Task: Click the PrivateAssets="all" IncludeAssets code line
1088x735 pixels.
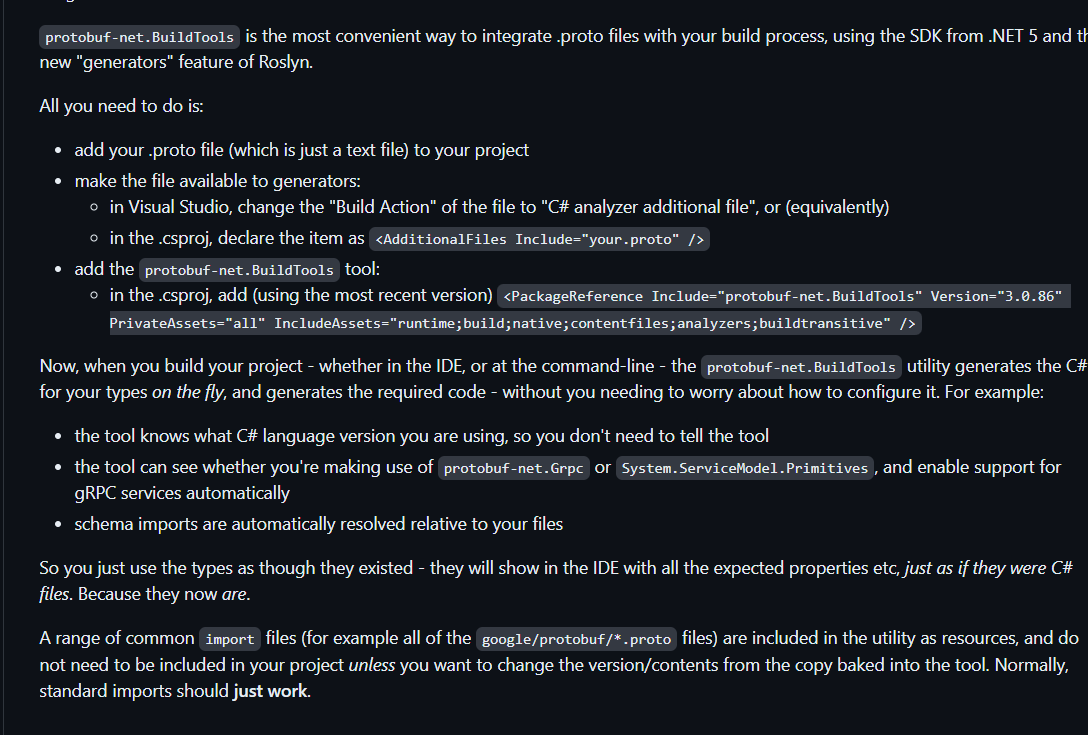Action: [514, 323]
